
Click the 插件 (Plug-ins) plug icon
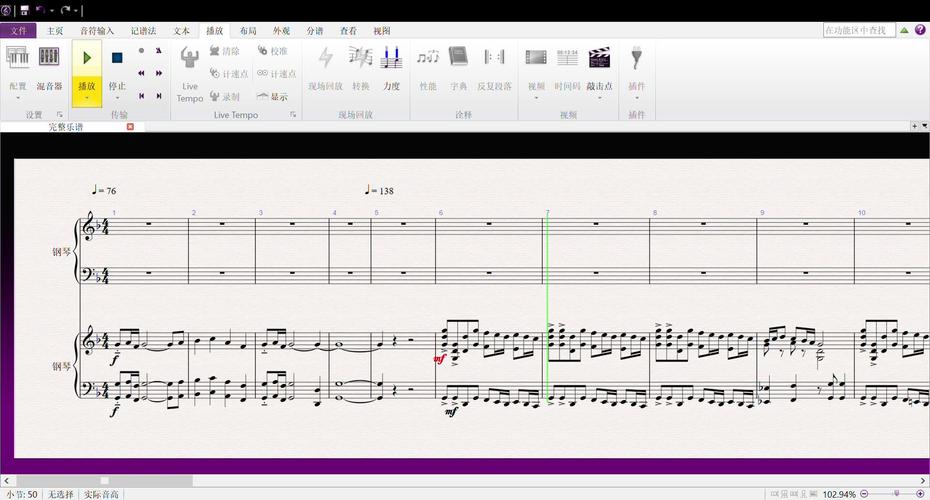click(636, 58)
